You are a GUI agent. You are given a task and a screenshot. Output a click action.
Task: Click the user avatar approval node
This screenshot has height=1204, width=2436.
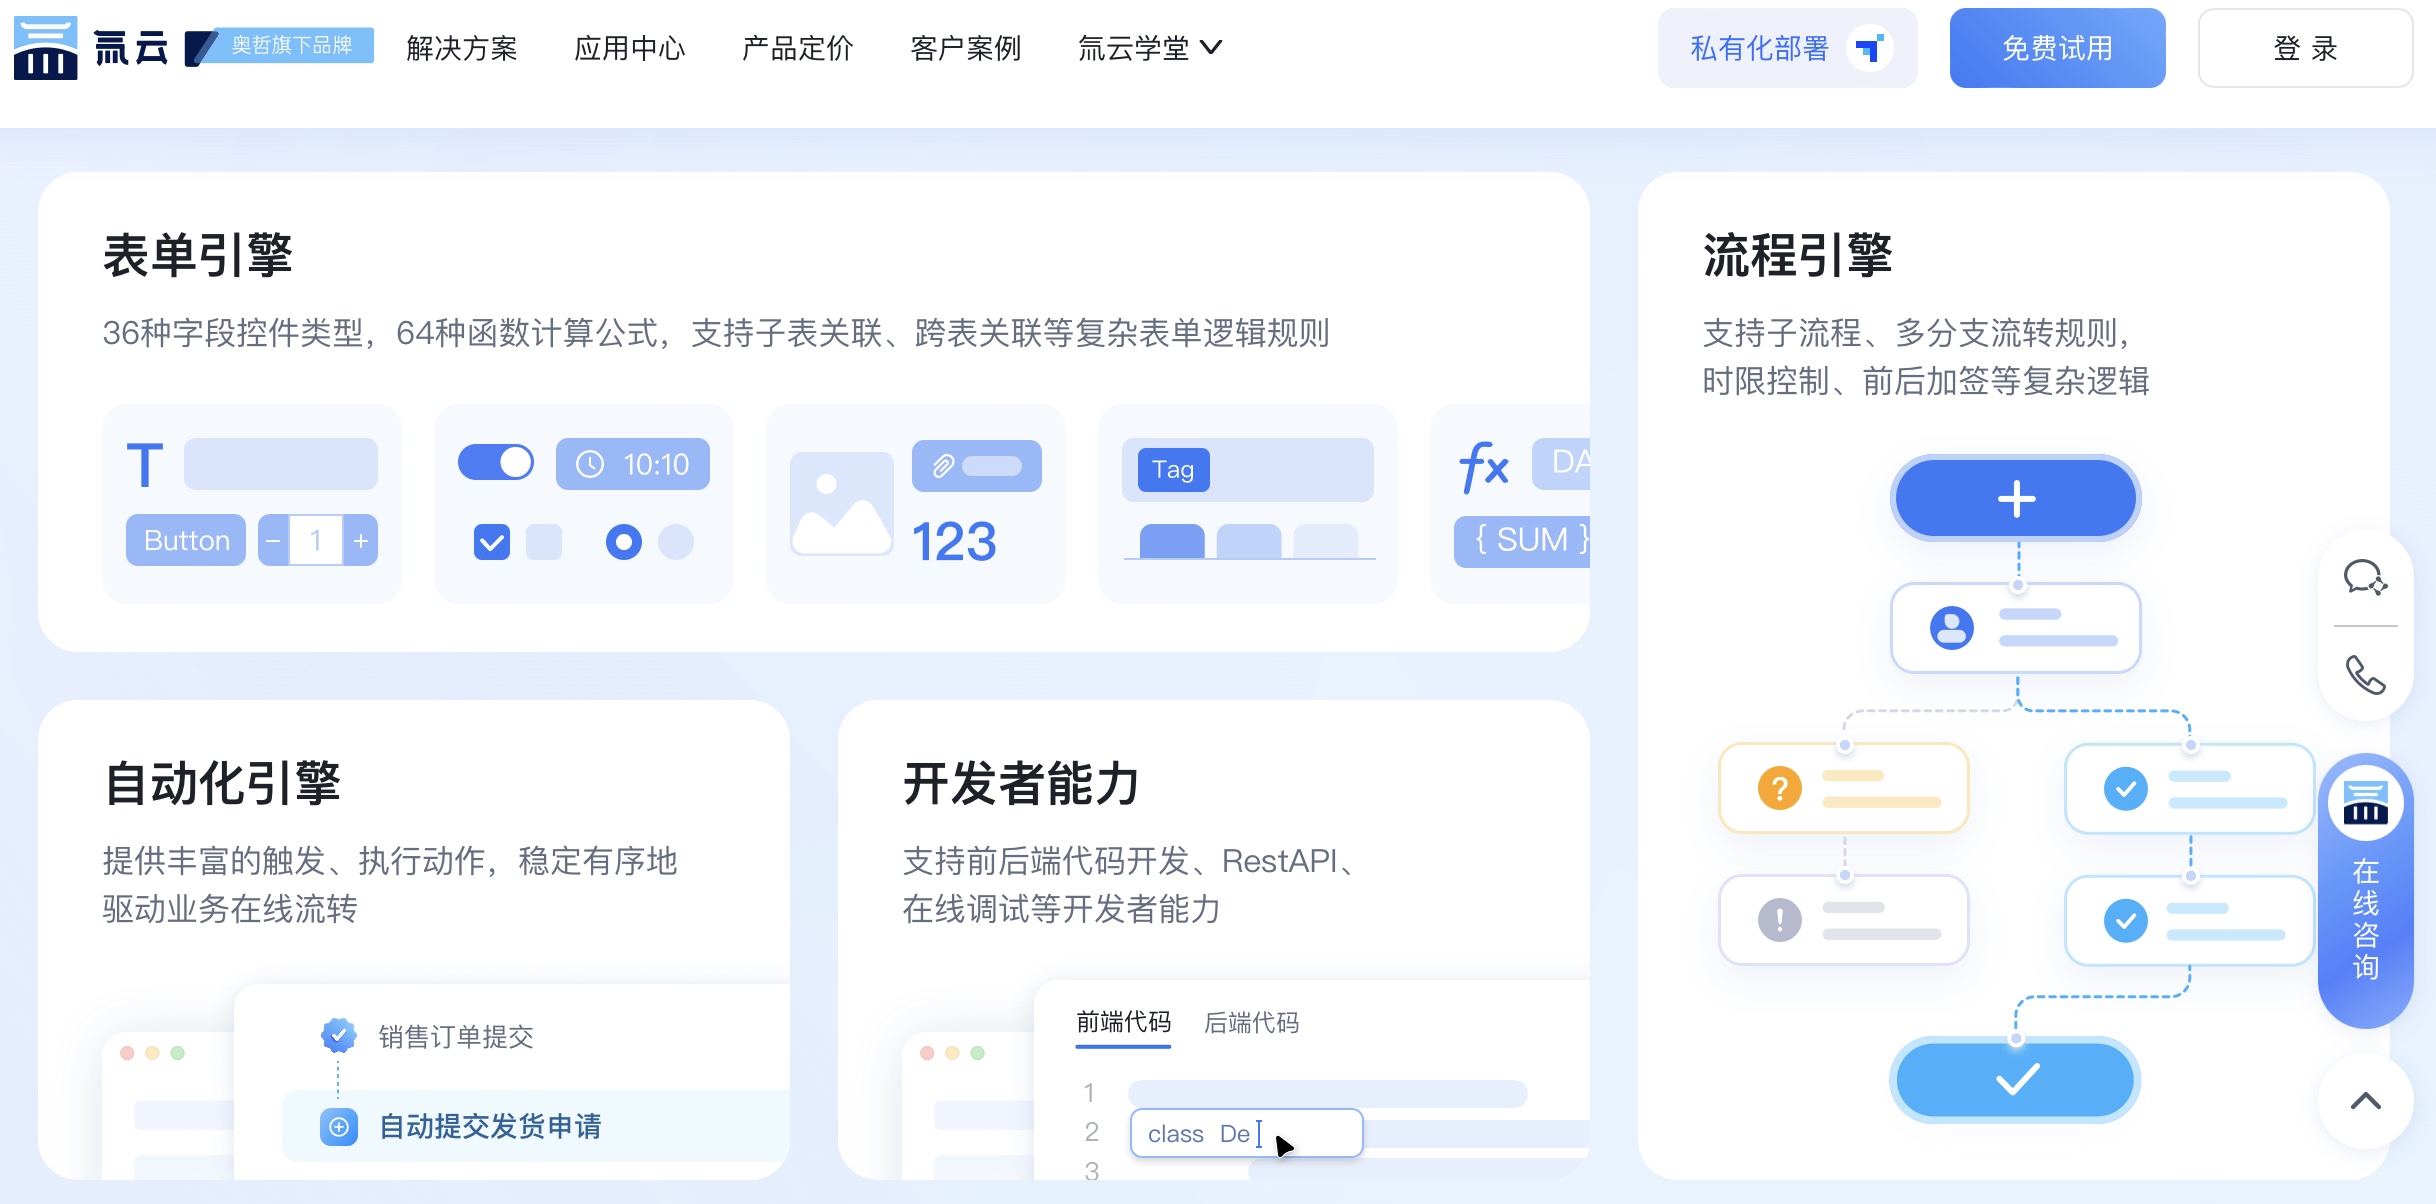[2015, 628]
